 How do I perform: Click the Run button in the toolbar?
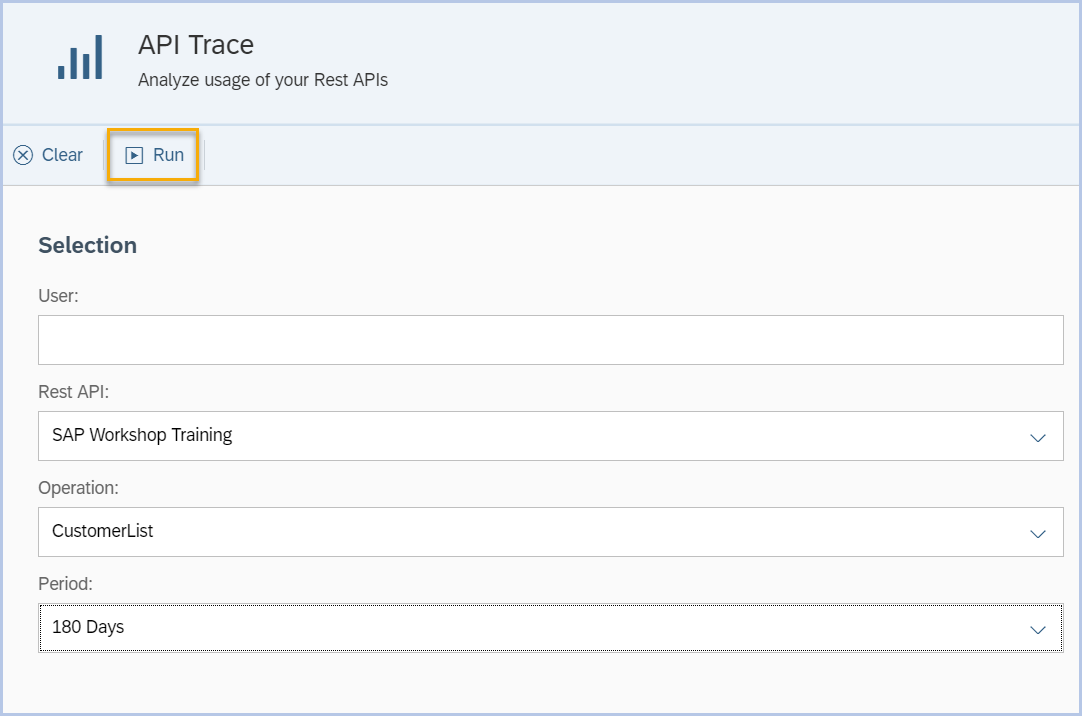[x=152, y=155]
